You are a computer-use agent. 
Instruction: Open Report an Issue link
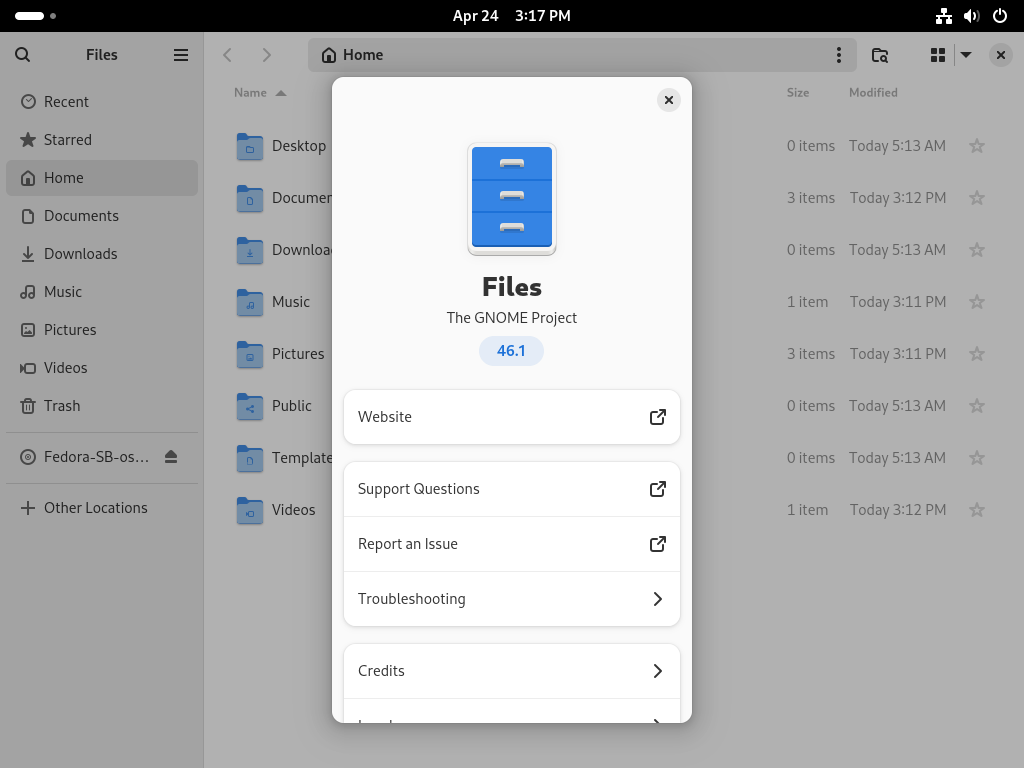[x=512, y=544]
